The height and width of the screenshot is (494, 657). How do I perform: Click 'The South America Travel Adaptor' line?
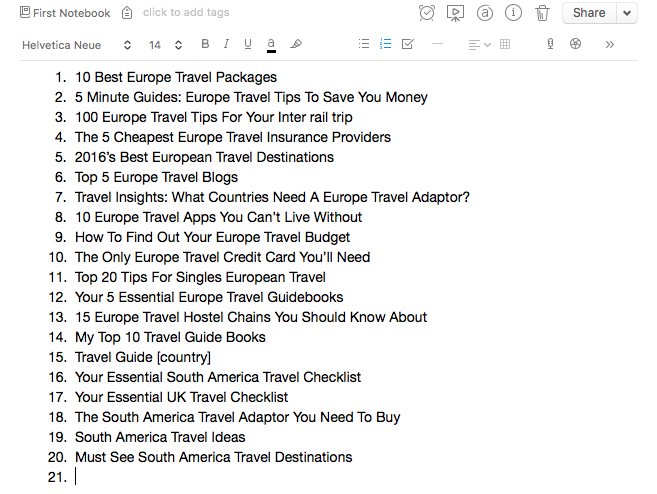[x=238, y=417]
